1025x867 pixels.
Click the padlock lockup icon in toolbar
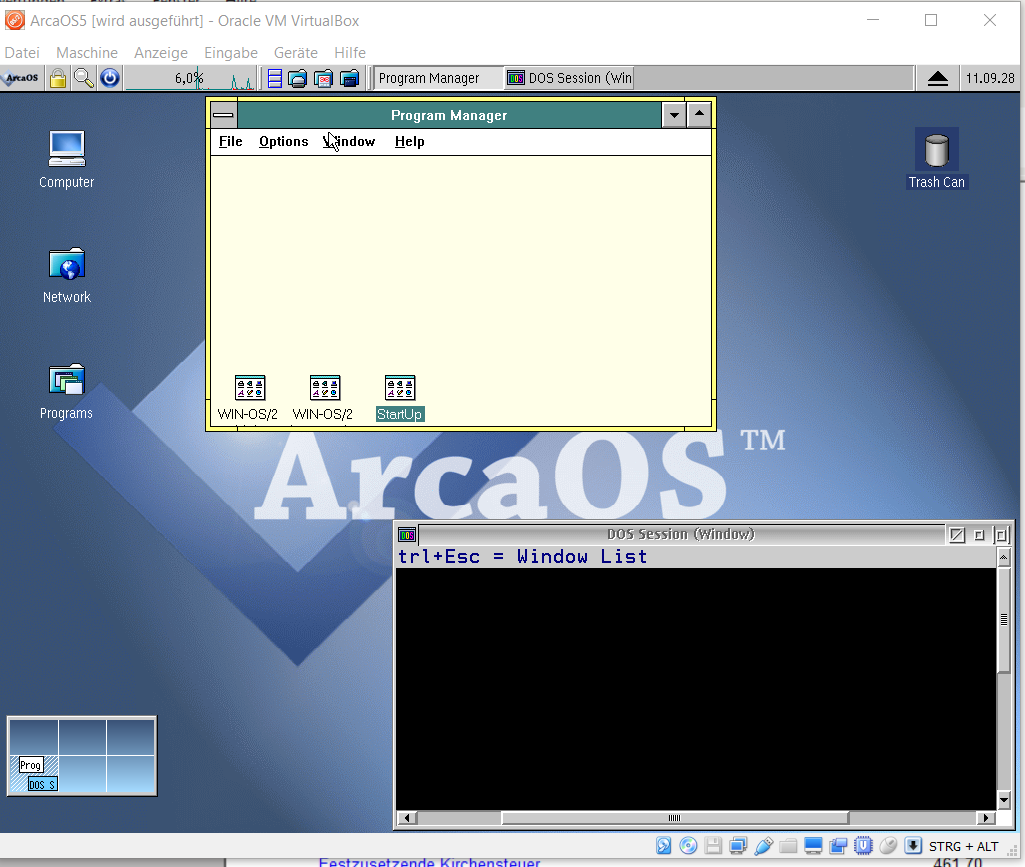pyautogui.click(x=58, y=78)
